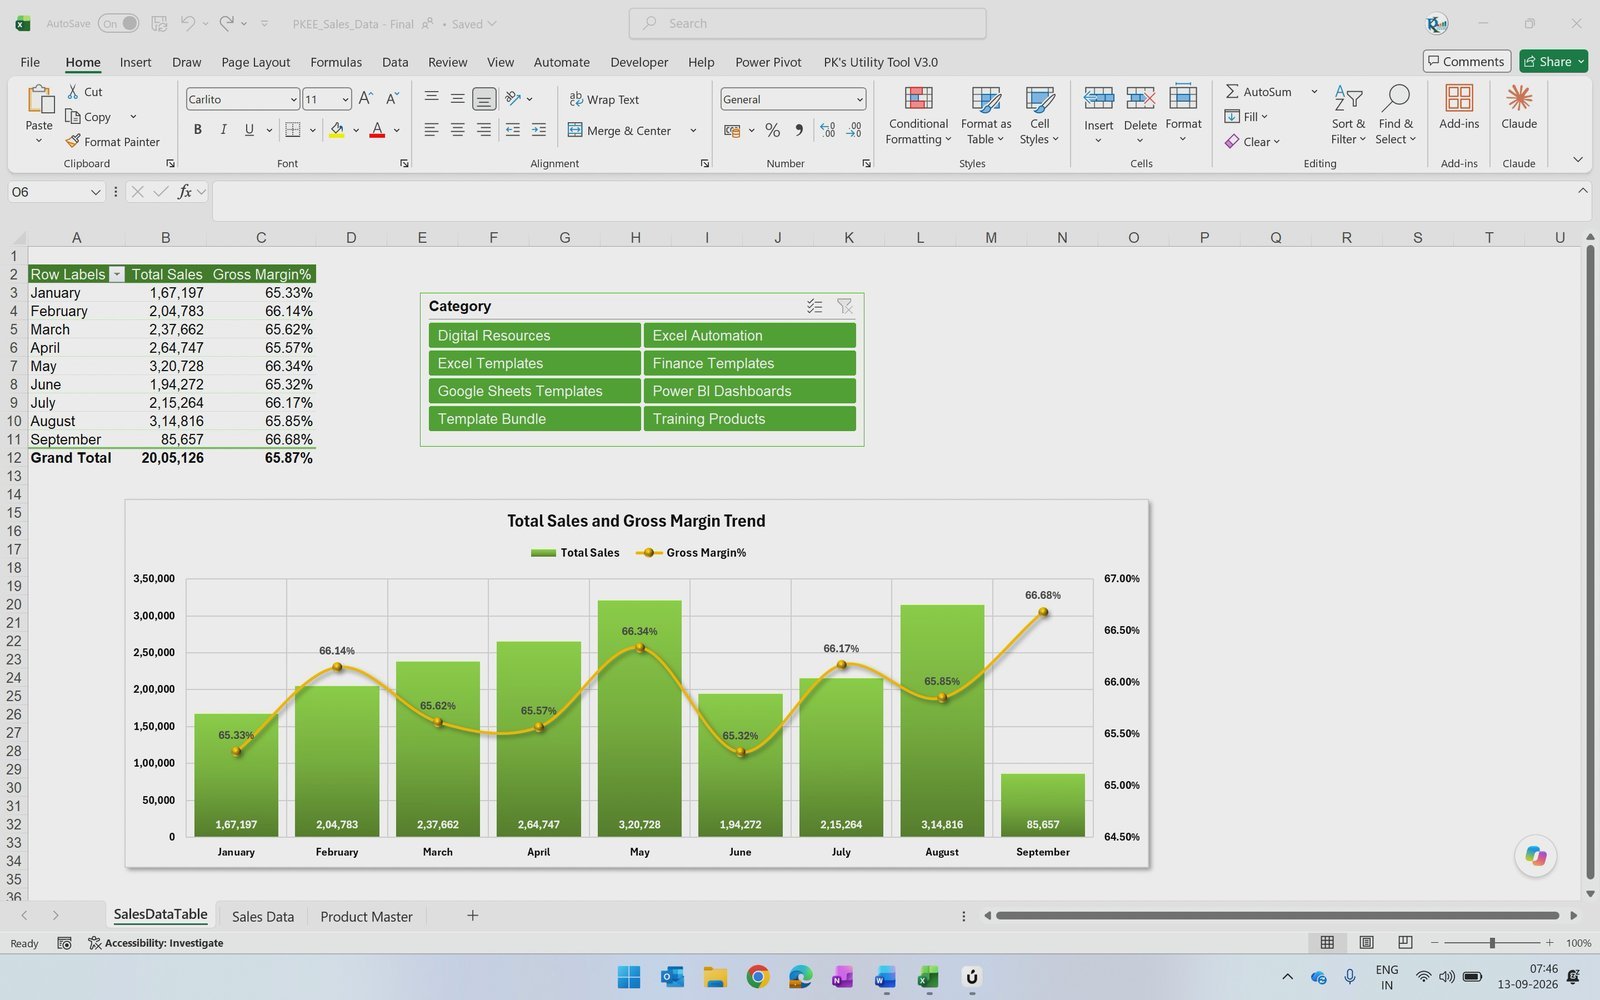
Task: Click the Delete cells icon
Action: [x=1140, y=98]
